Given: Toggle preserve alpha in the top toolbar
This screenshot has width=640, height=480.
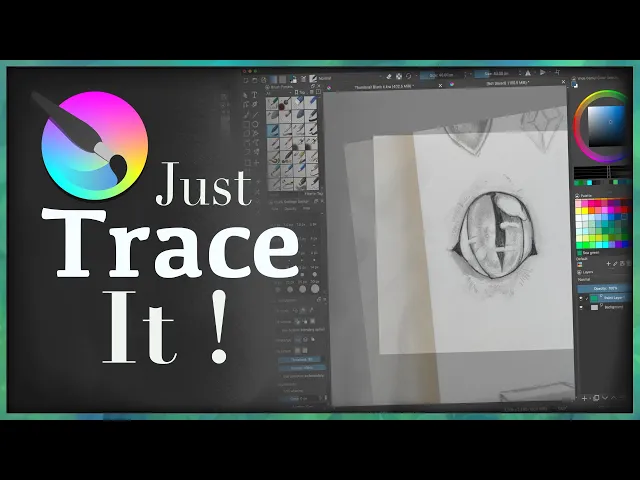Looking at the screenshot, I should (399, 77).
